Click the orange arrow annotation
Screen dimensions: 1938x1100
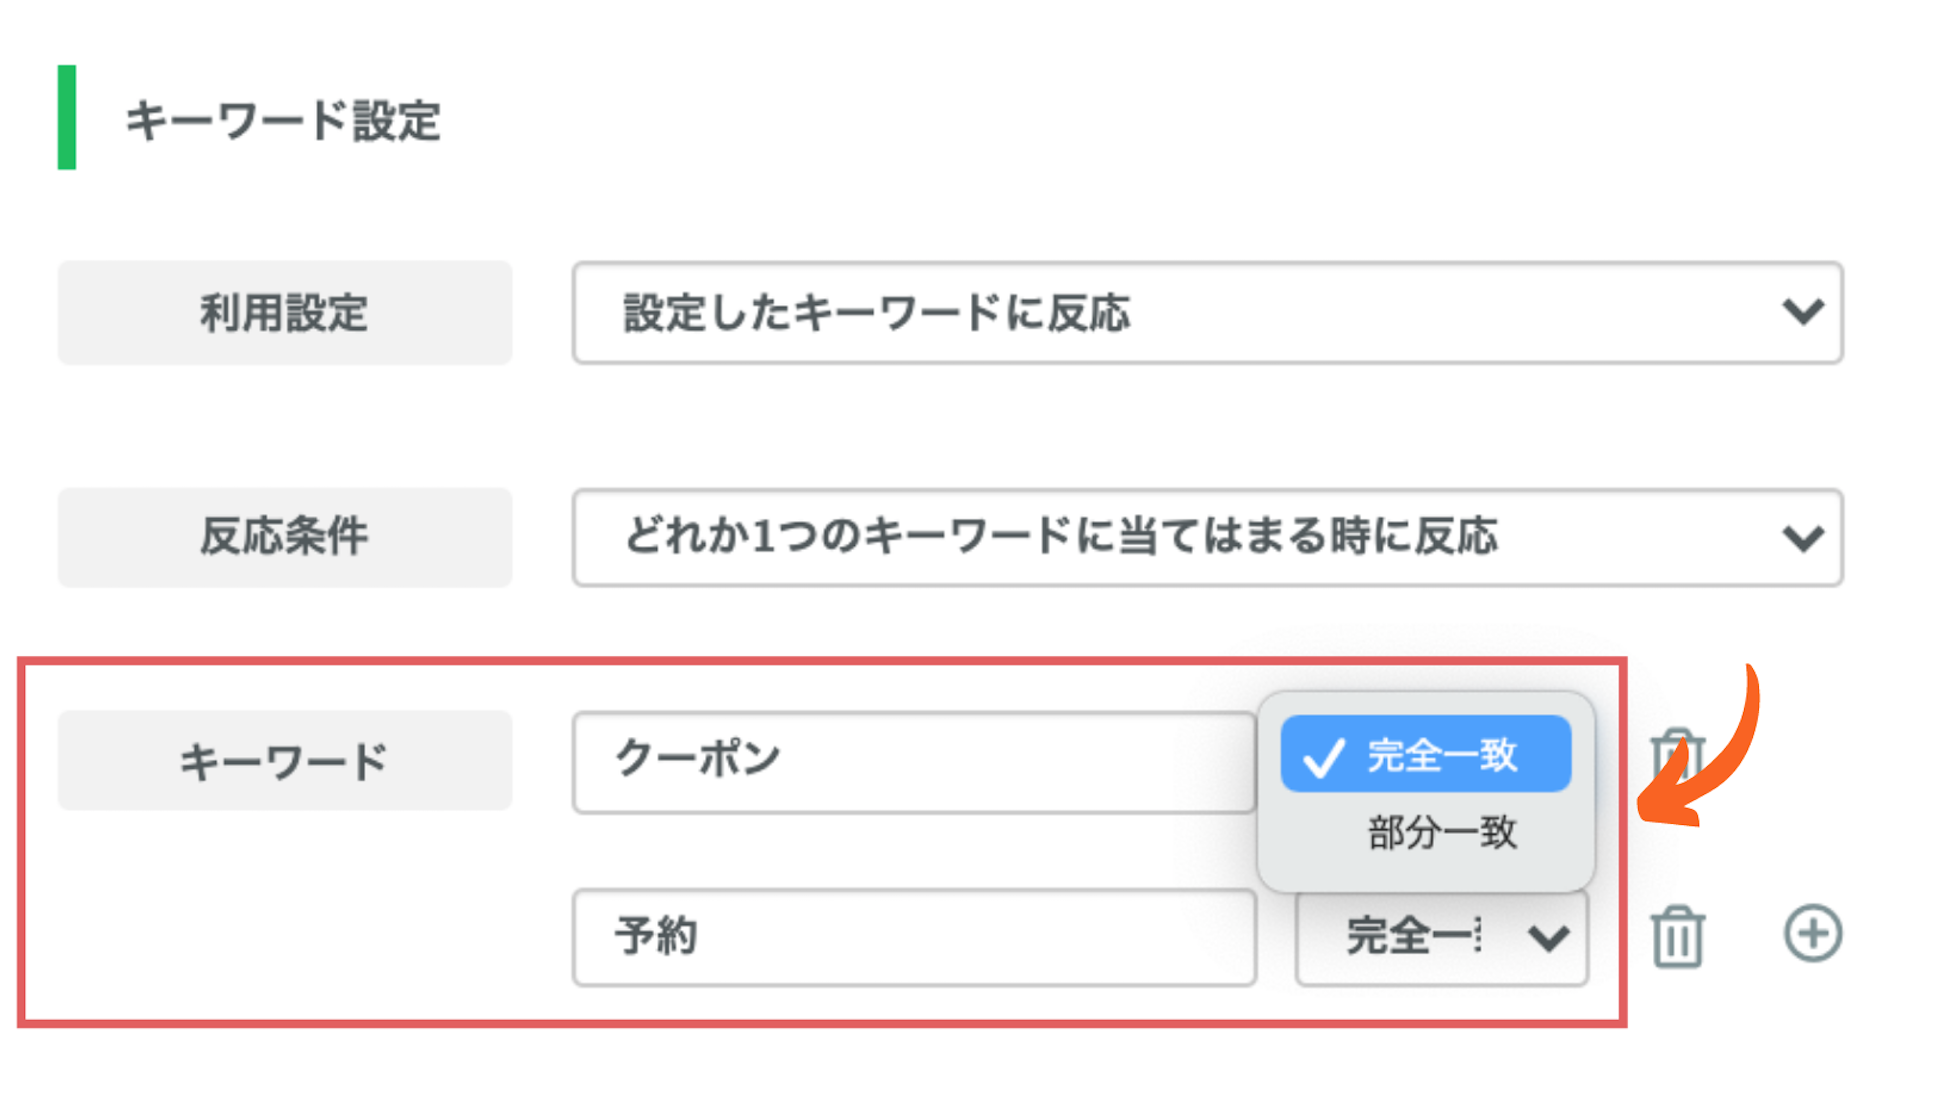point(1698,746)
